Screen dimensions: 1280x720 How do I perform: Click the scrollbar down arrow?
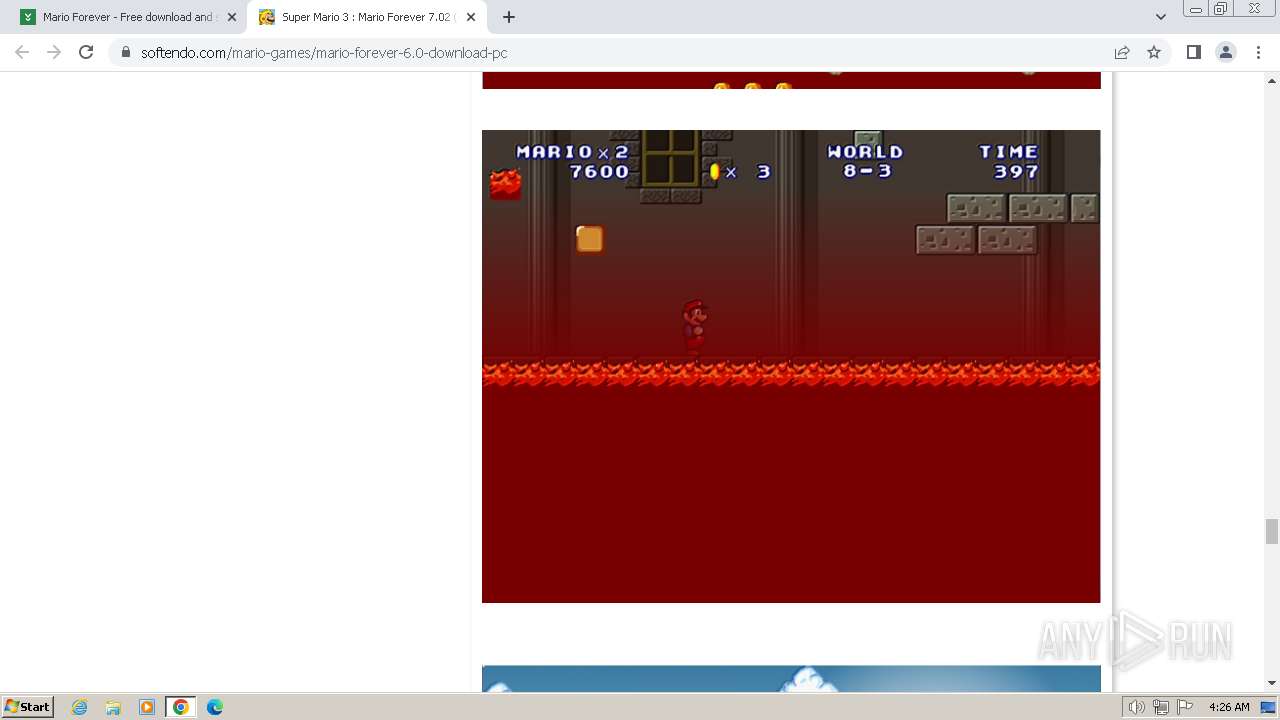[x=1271, y=683]
